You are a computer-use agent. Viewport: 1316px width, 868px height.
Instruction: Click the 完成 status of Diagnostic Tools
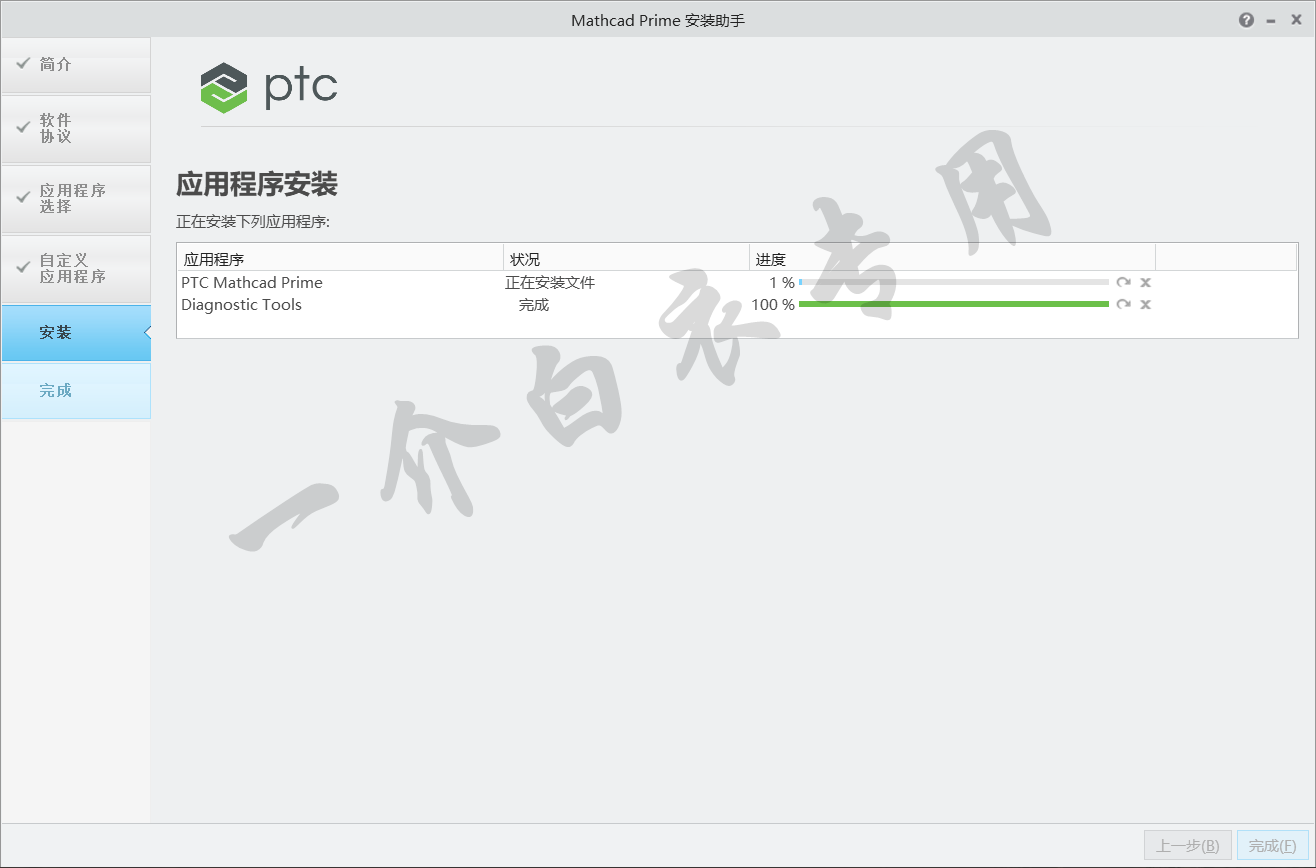(534, 305)
